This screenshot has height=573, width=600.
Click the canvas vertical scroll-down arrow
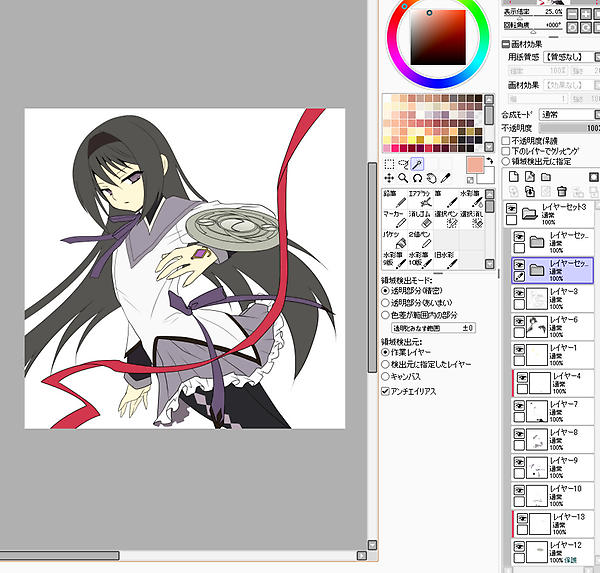[x=372, y=544]
